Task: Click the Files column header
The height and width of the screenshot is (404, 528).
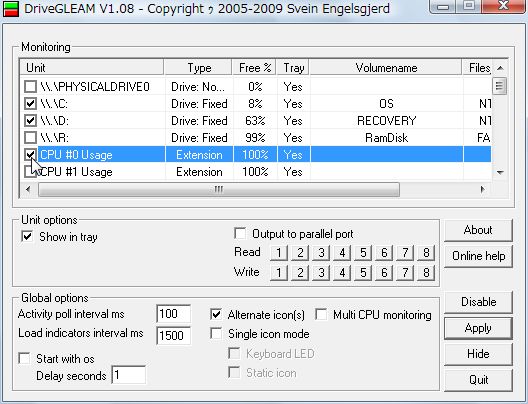Action: pos(477,68)
